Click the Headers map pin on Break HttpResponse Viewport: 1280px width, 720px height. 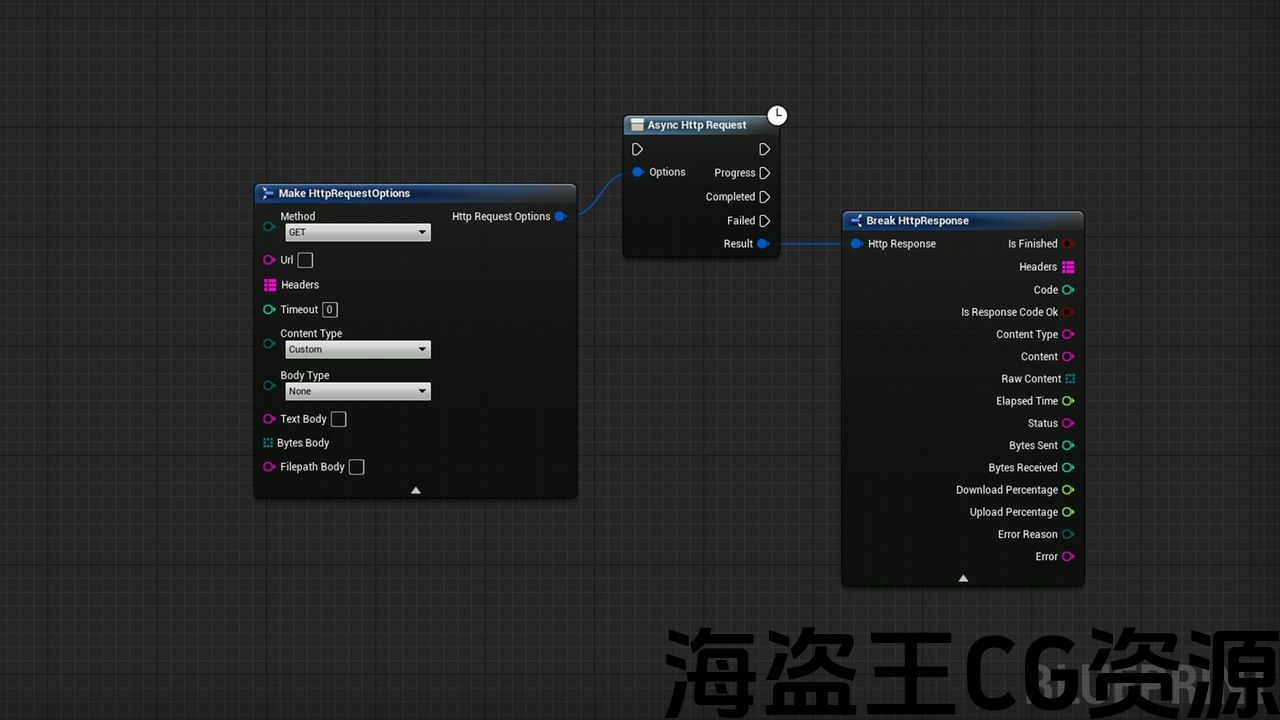(1068, 267)
